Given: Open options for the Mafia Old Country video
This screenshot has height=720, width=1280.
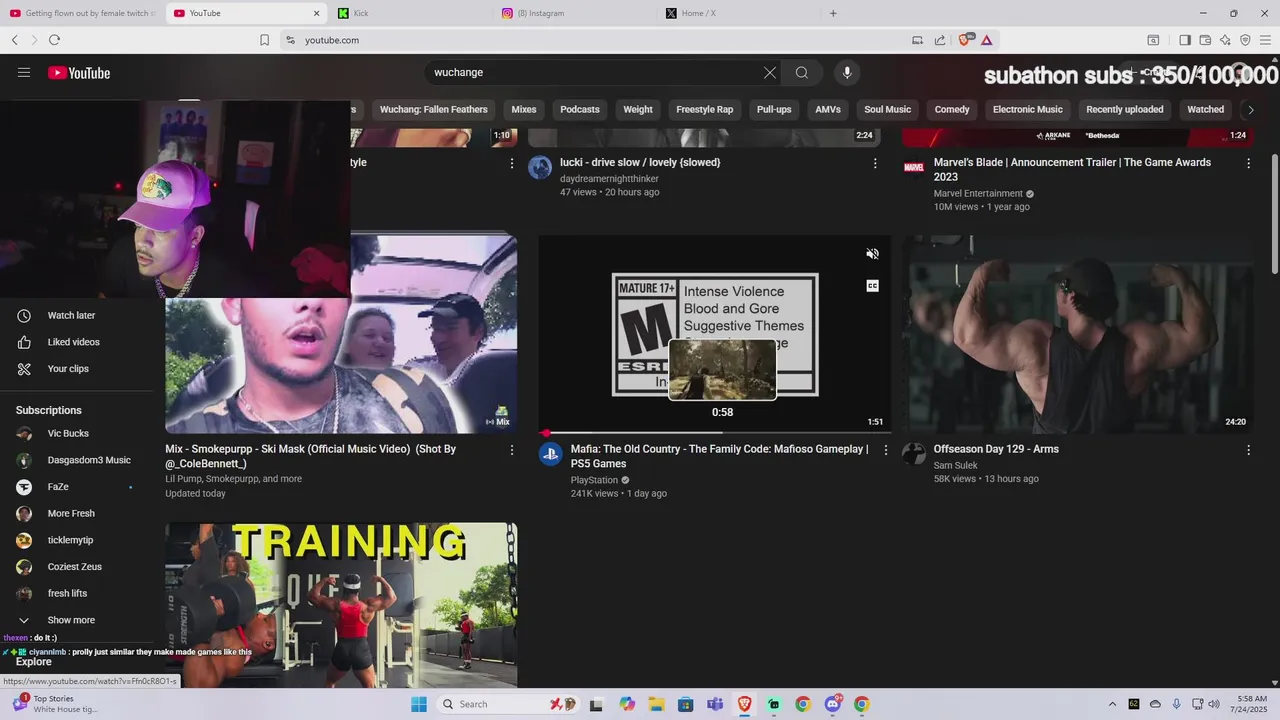Looking at the screenshot, I should click(x=885, y=450).
